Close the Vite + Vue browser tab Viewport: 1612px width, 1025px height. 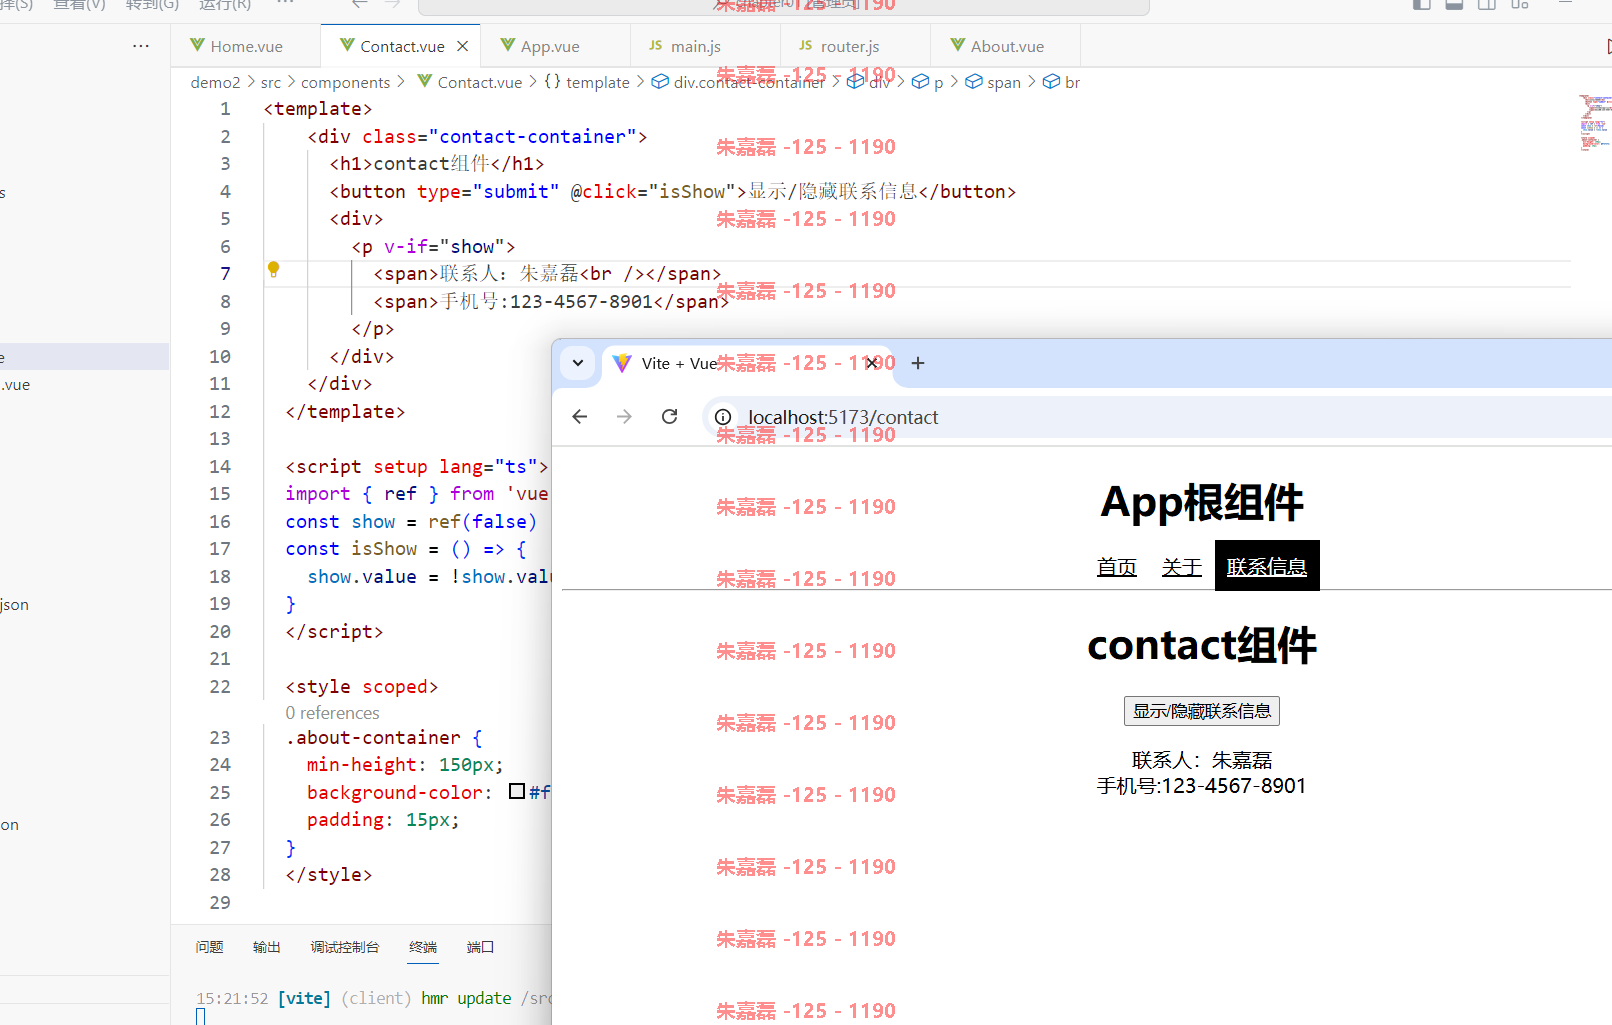[872, 363]
